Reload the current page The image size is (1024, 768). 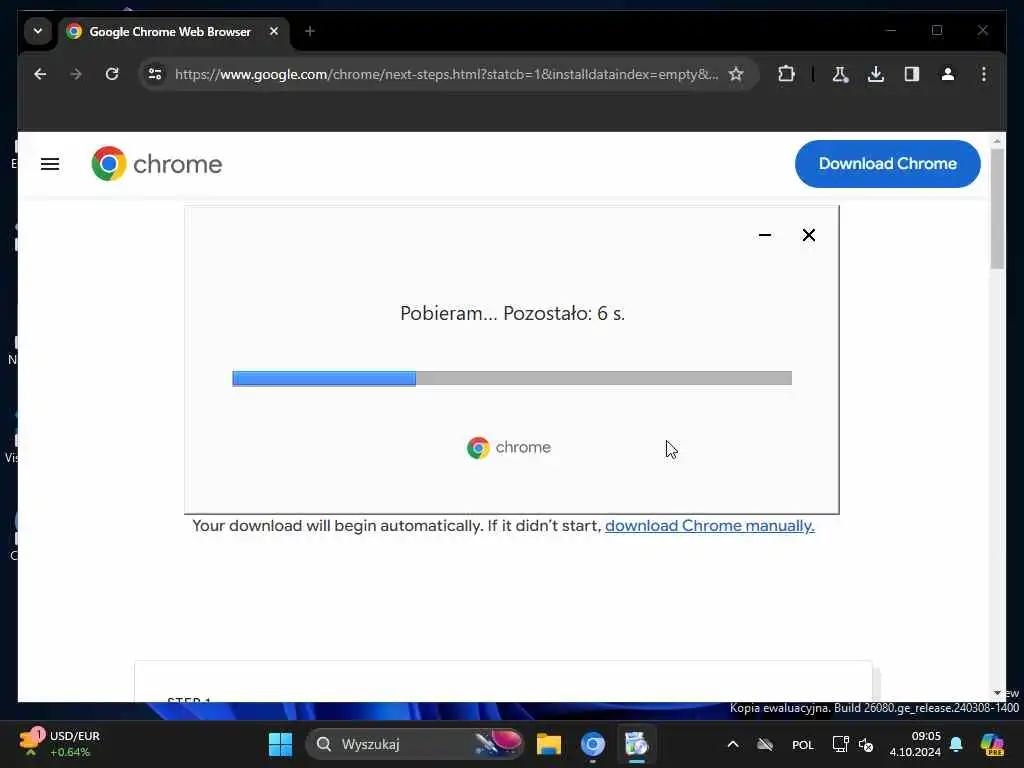point(112,74)
